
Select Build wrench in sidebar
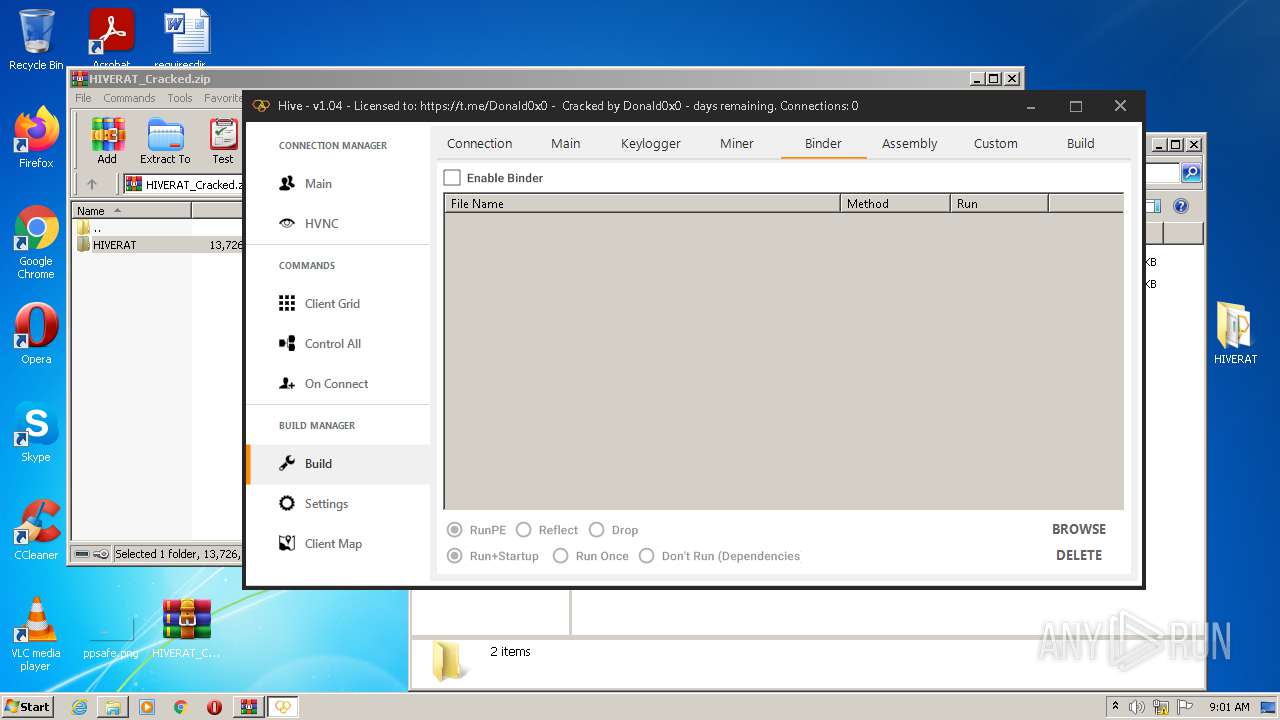pos(337,463)
